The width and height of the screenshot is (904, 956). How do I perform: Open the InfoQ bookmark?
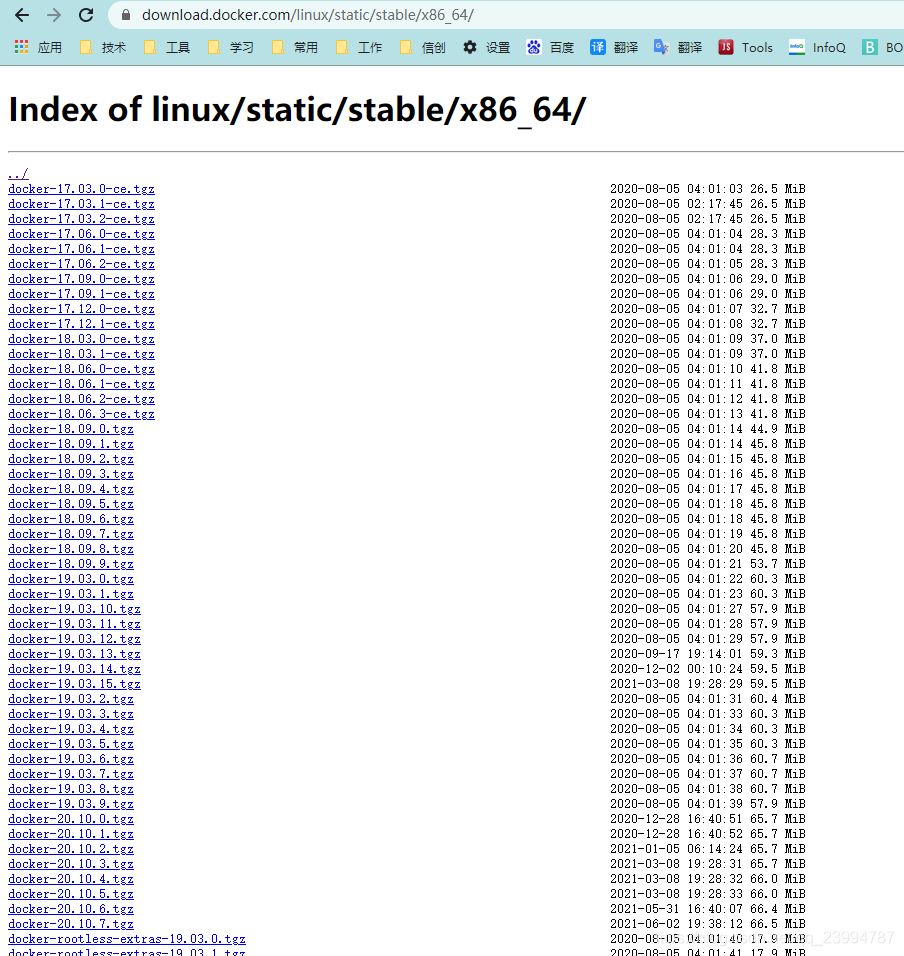point(817,48)
